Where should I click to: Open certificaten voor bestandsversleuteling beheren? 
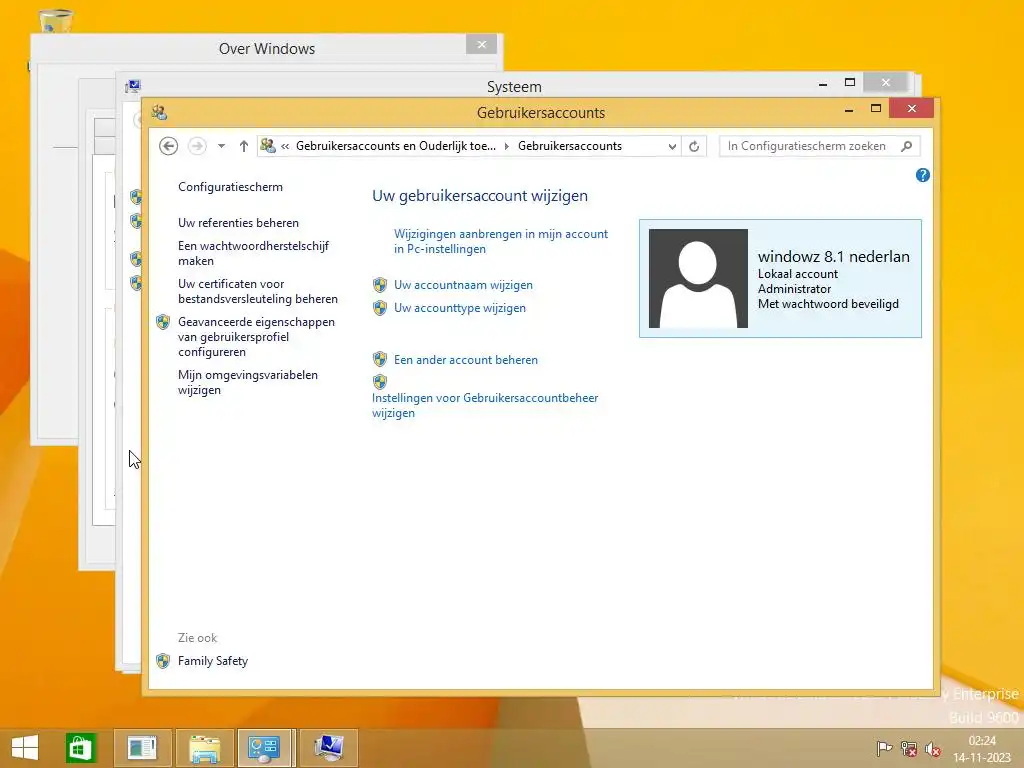click(258, 291)
